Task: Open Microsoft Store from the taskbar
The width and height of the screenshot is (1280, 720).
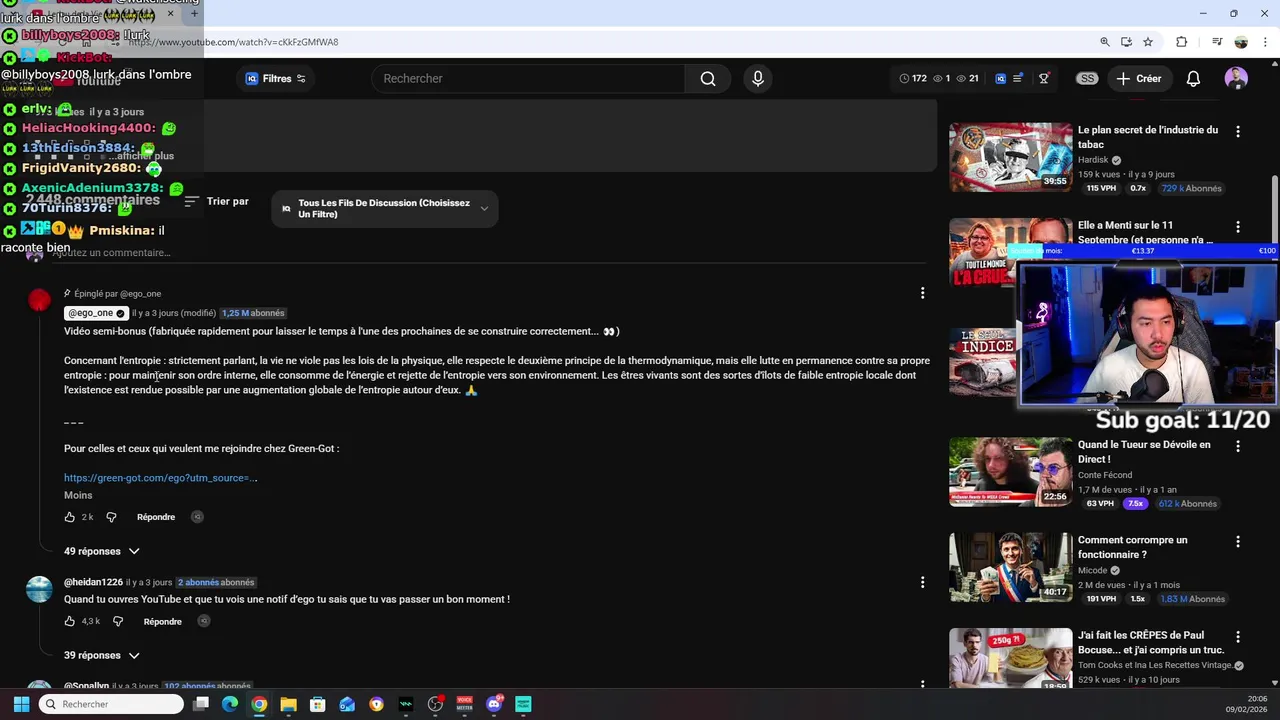Action: (317, 704)
